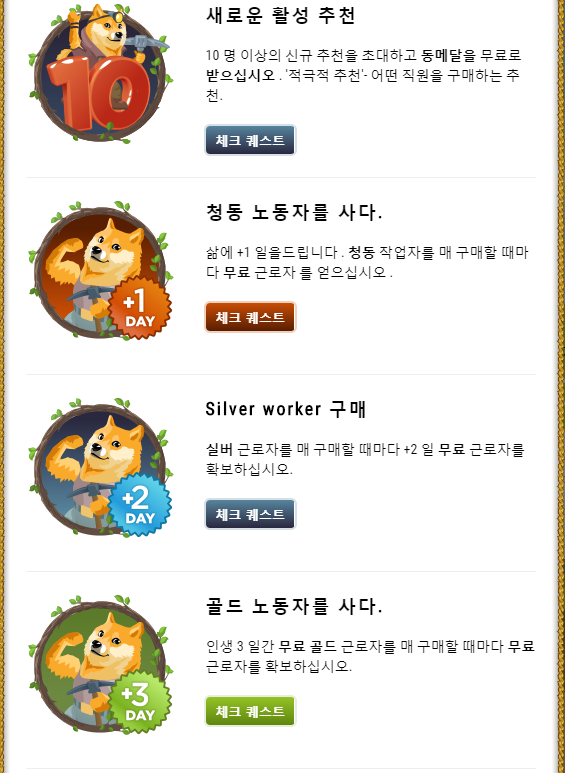Image resolution: width=565 pixels, height=773 pixels.
Task: Click the silver worker quest description text
Action: coord(365,459)
